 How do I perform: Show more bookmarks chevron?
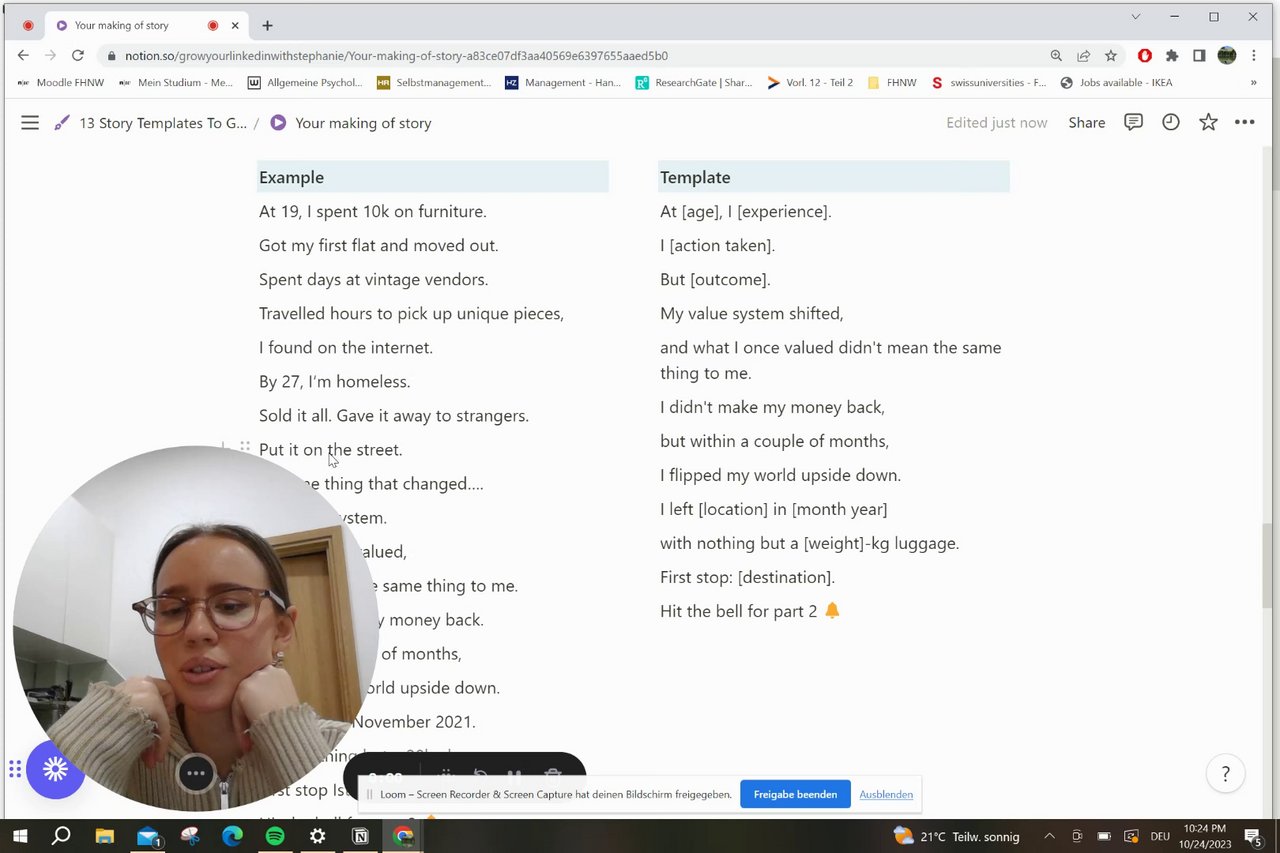click(x=1253, y=83)
